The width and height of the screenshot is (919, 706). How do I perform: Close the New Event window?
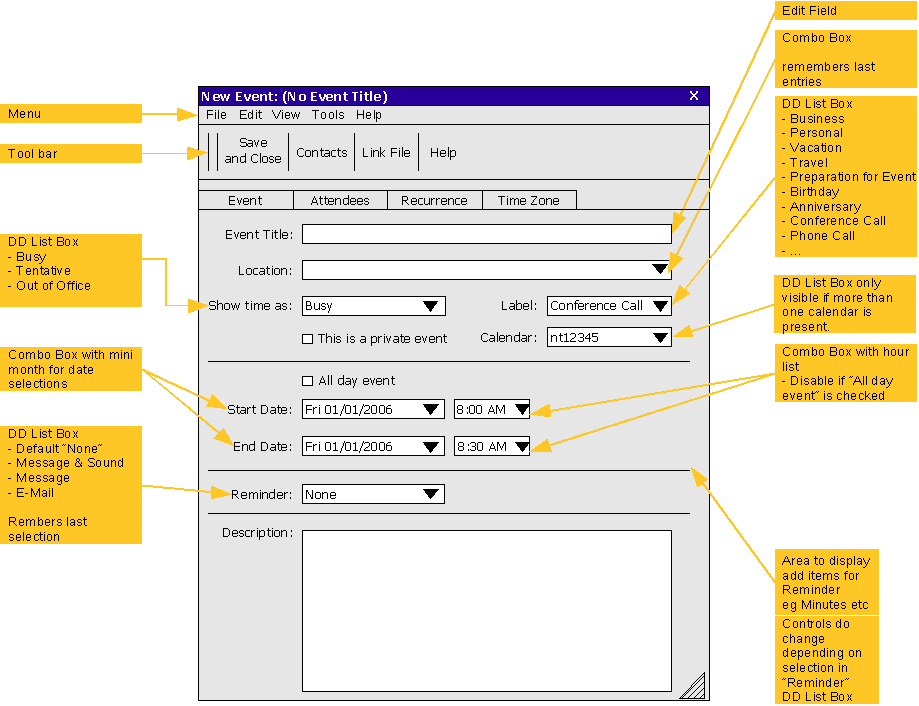(694, 96)
